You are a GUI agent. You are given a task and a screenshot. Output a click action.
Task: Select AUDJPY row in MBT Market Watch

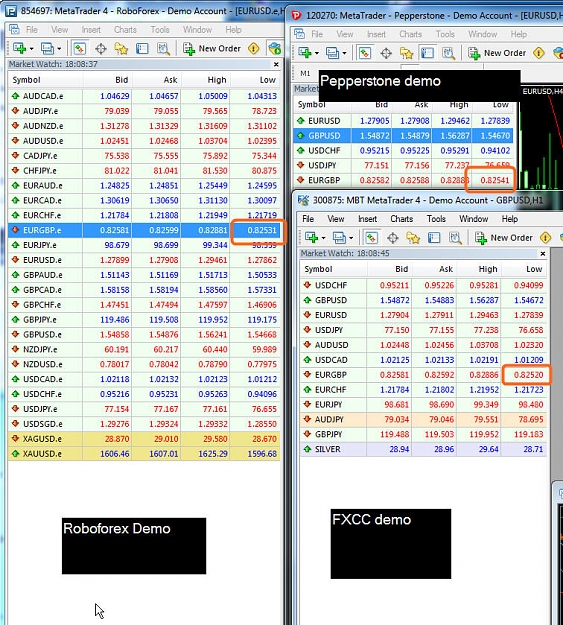423,419
